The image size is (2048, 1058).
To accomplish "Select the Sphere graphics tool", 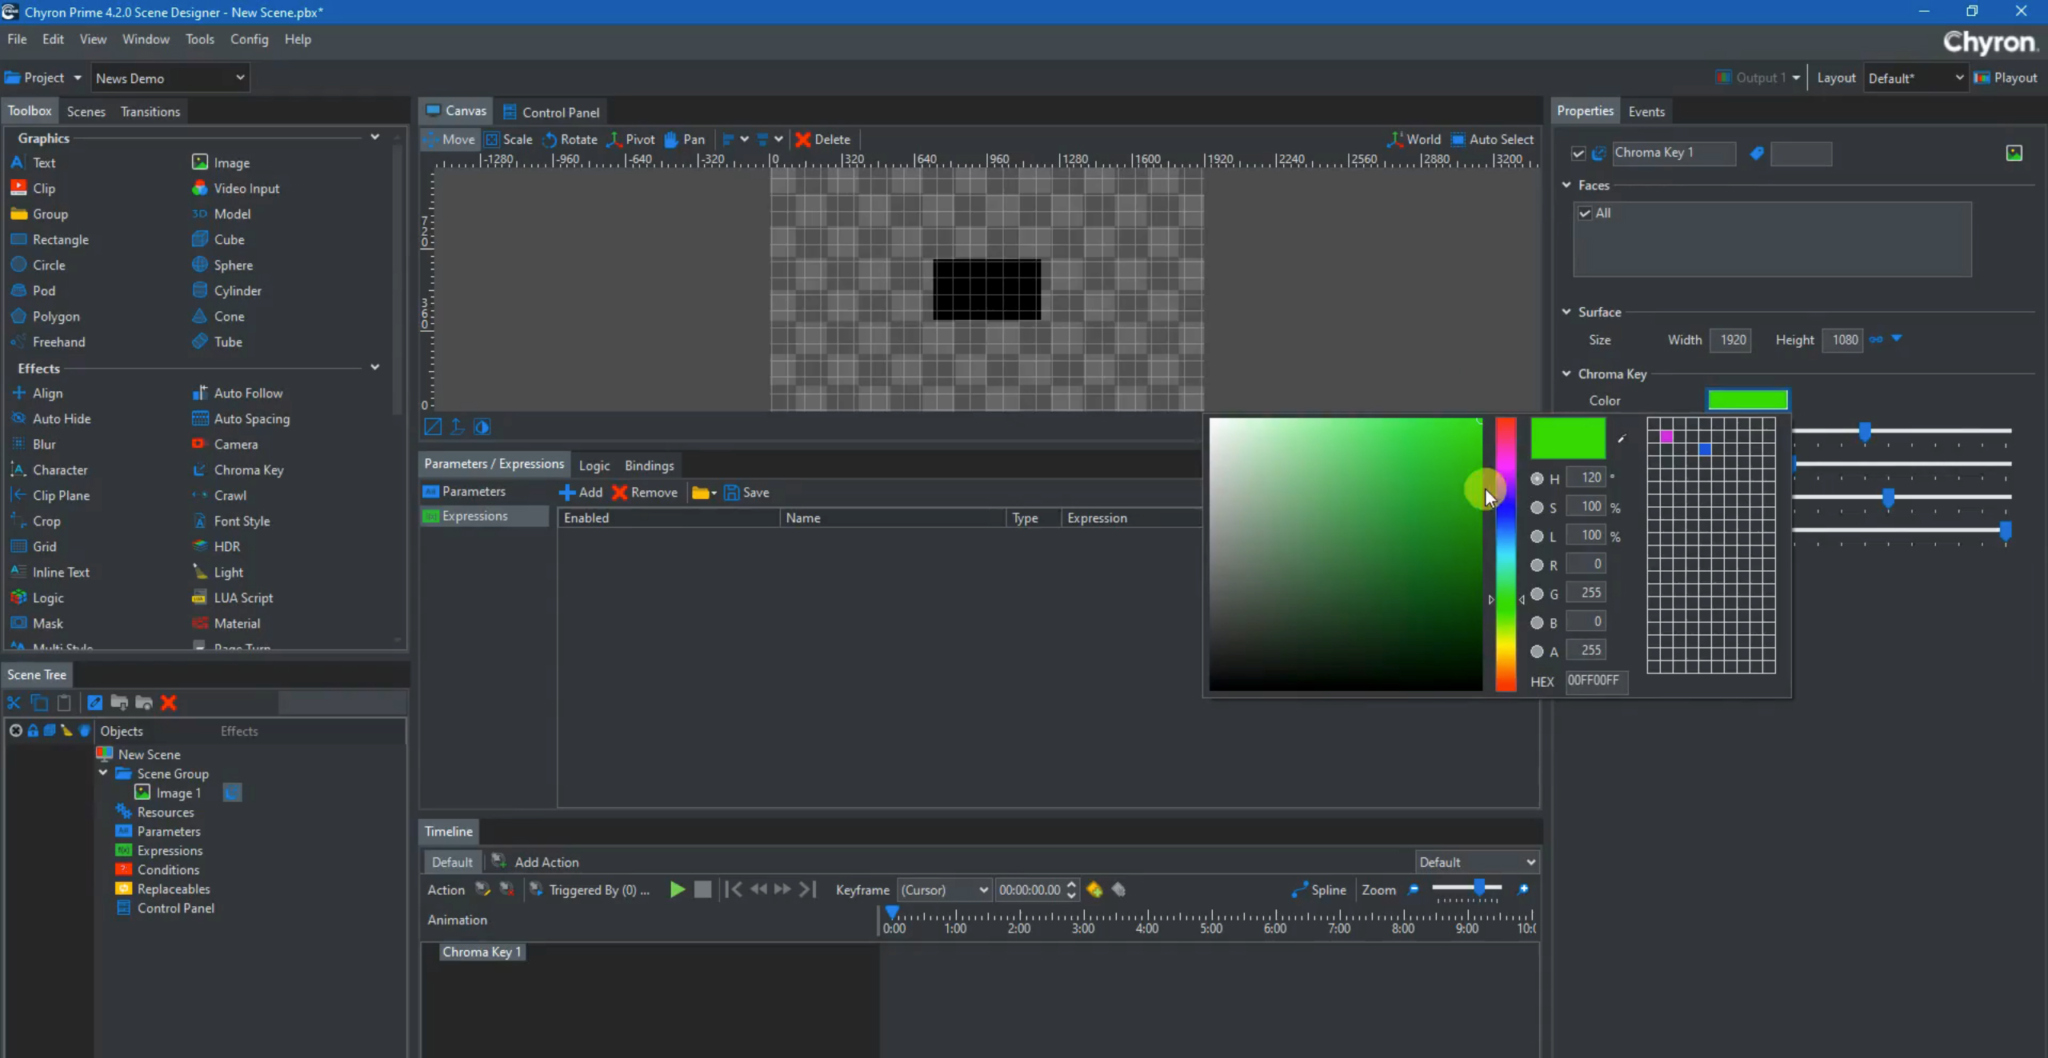I will tap(233, 264).
